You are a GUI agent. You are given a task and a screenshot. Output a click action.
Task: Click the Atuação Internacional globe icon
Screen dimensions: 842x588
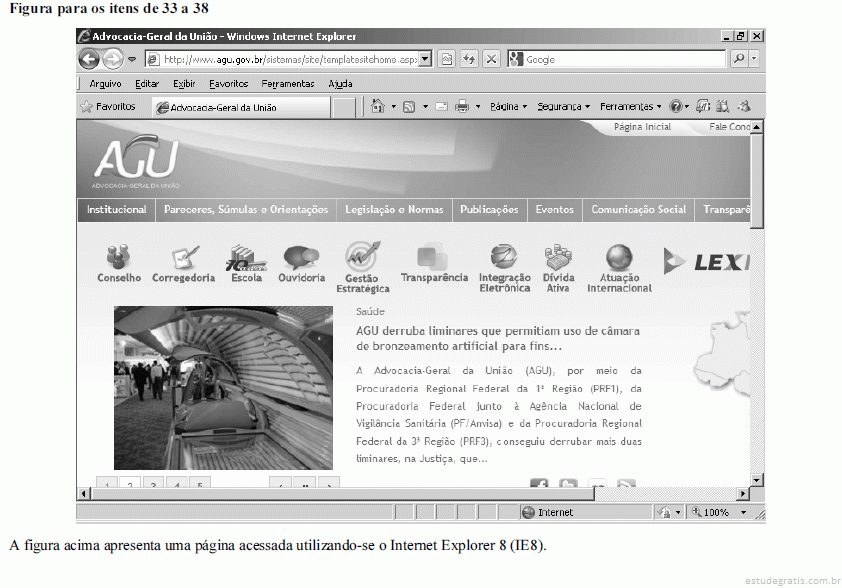619,257
